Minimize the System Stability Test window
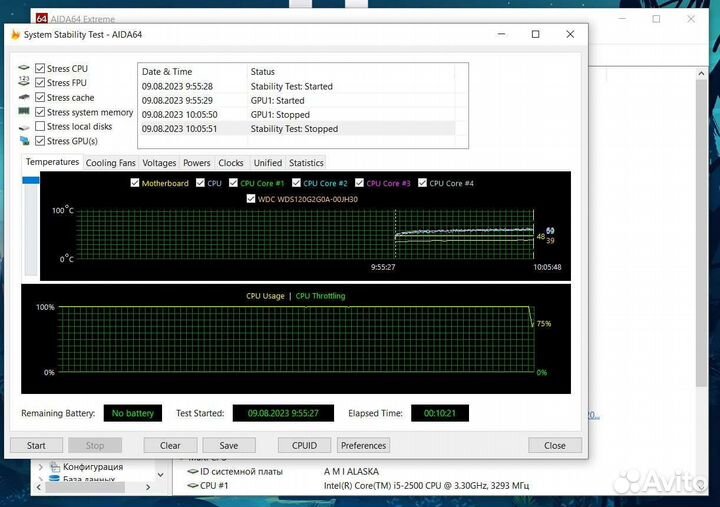 pos(501,34)
